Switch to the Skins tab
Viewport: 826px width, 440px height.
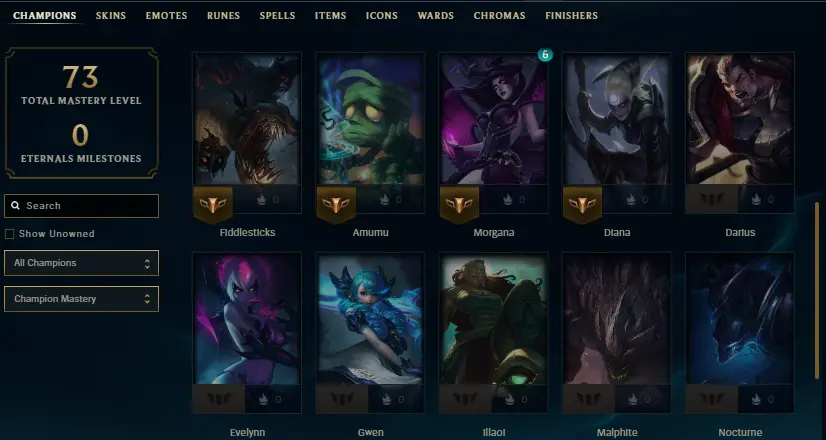(x=111, y=16)
